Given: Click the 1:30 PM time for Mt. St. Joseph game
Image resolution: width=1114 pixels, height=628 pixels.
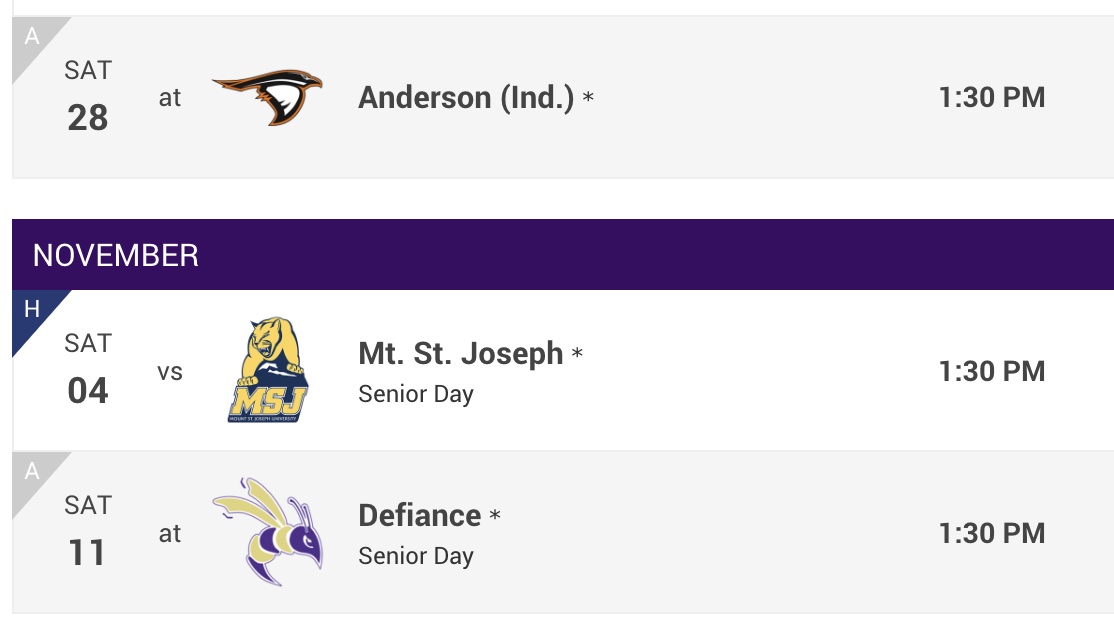Looking at the screenshot, I should pos(992,371).
